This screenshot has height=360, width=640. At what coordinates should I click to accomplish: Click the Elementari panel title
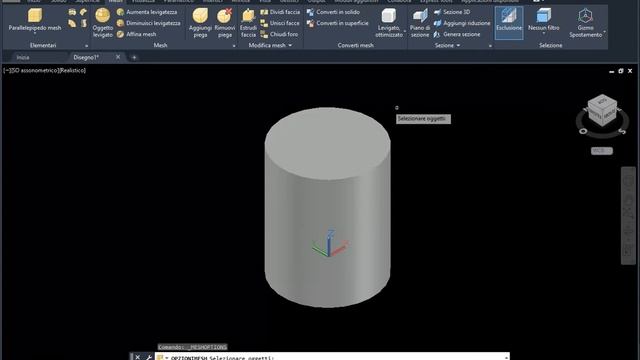point(43,45)
